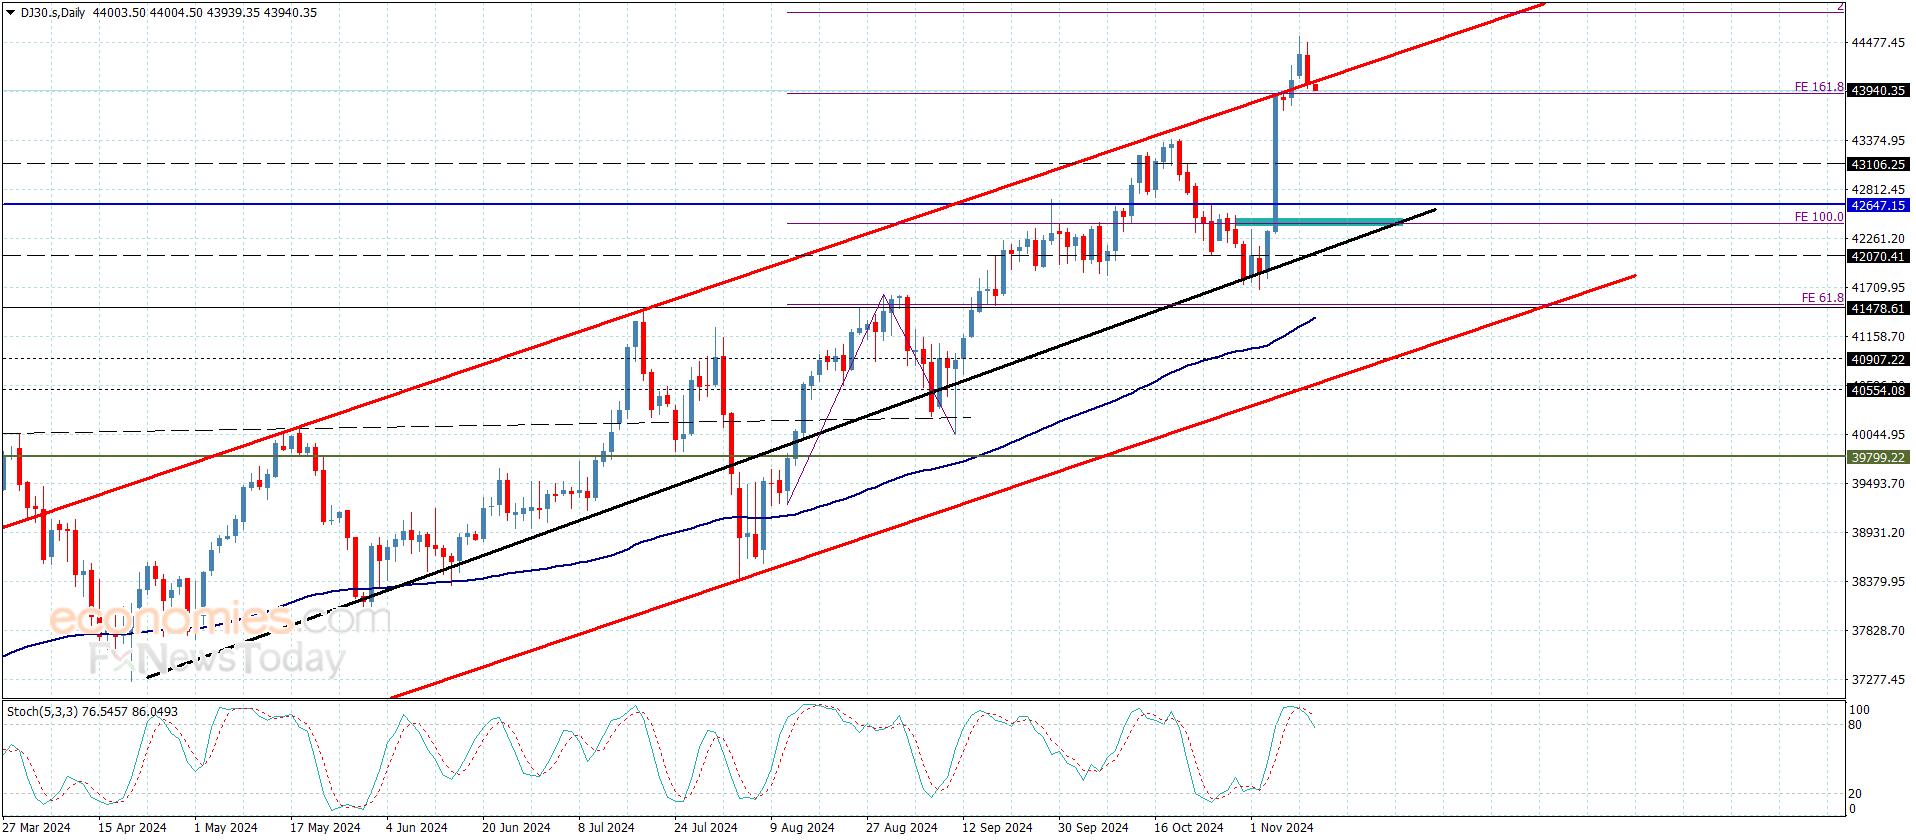Click the 1 May 2024 date label
Image resolution: width=1916 pixels, height=840 pixels.
[226, 828]
